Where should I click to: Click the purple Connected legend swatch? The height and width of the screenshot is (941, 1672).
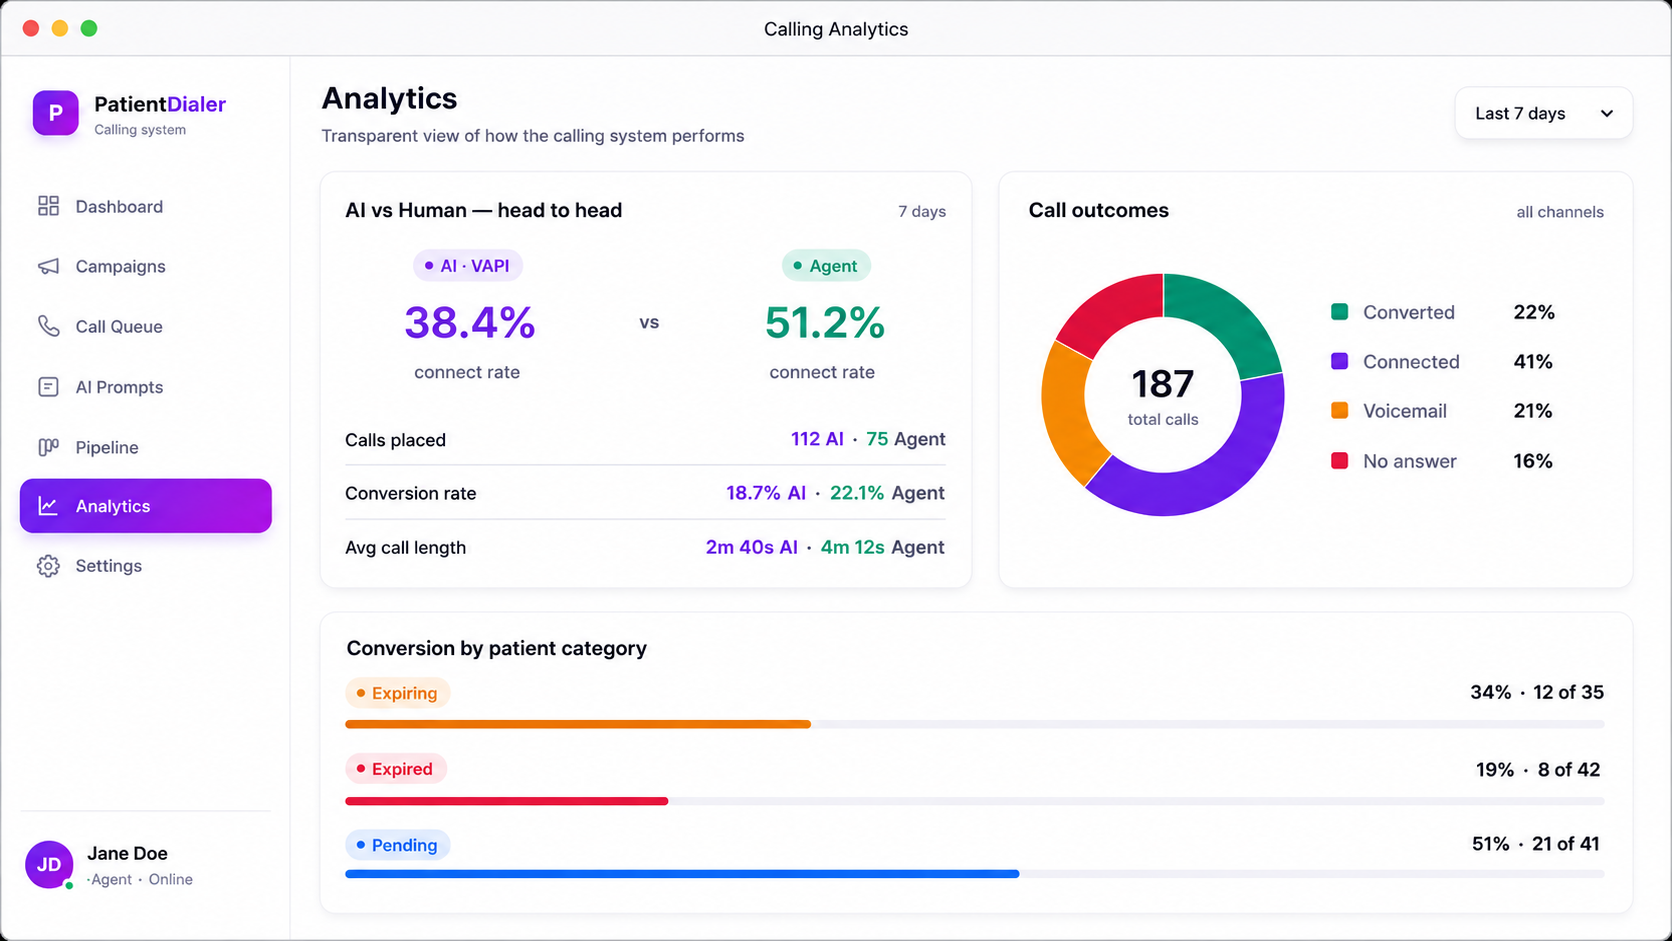point(1340,361)
